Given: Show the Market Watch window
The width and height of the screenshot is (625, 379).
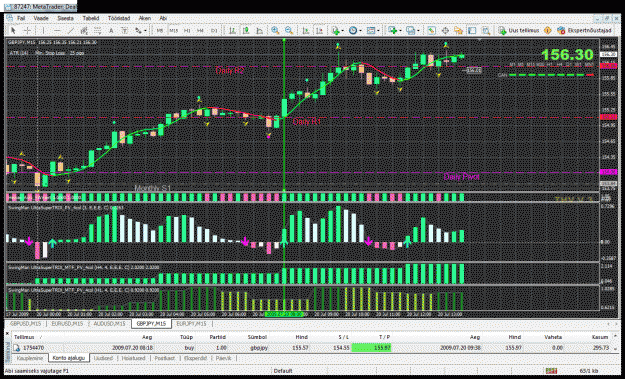Looking at the screenshot, I should point(431,30).
